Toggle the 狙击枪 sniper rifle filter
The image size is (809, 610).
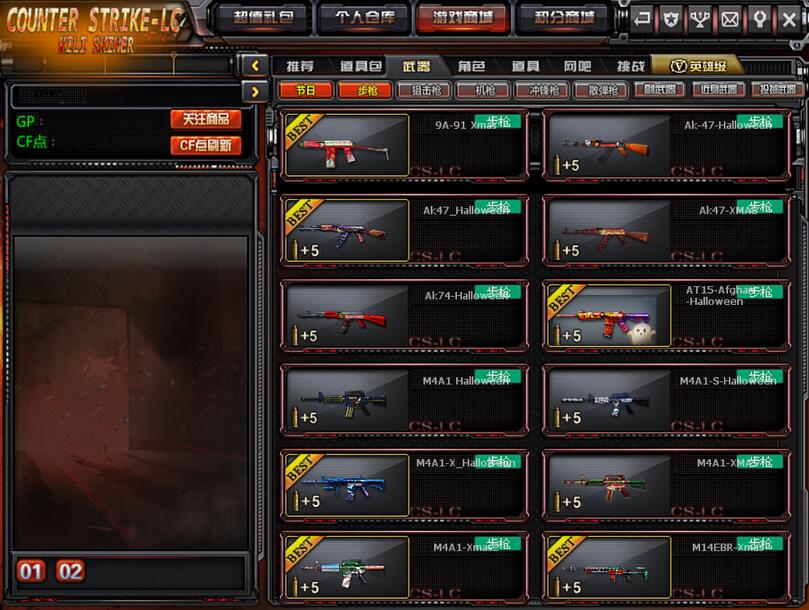pos(426,90)
